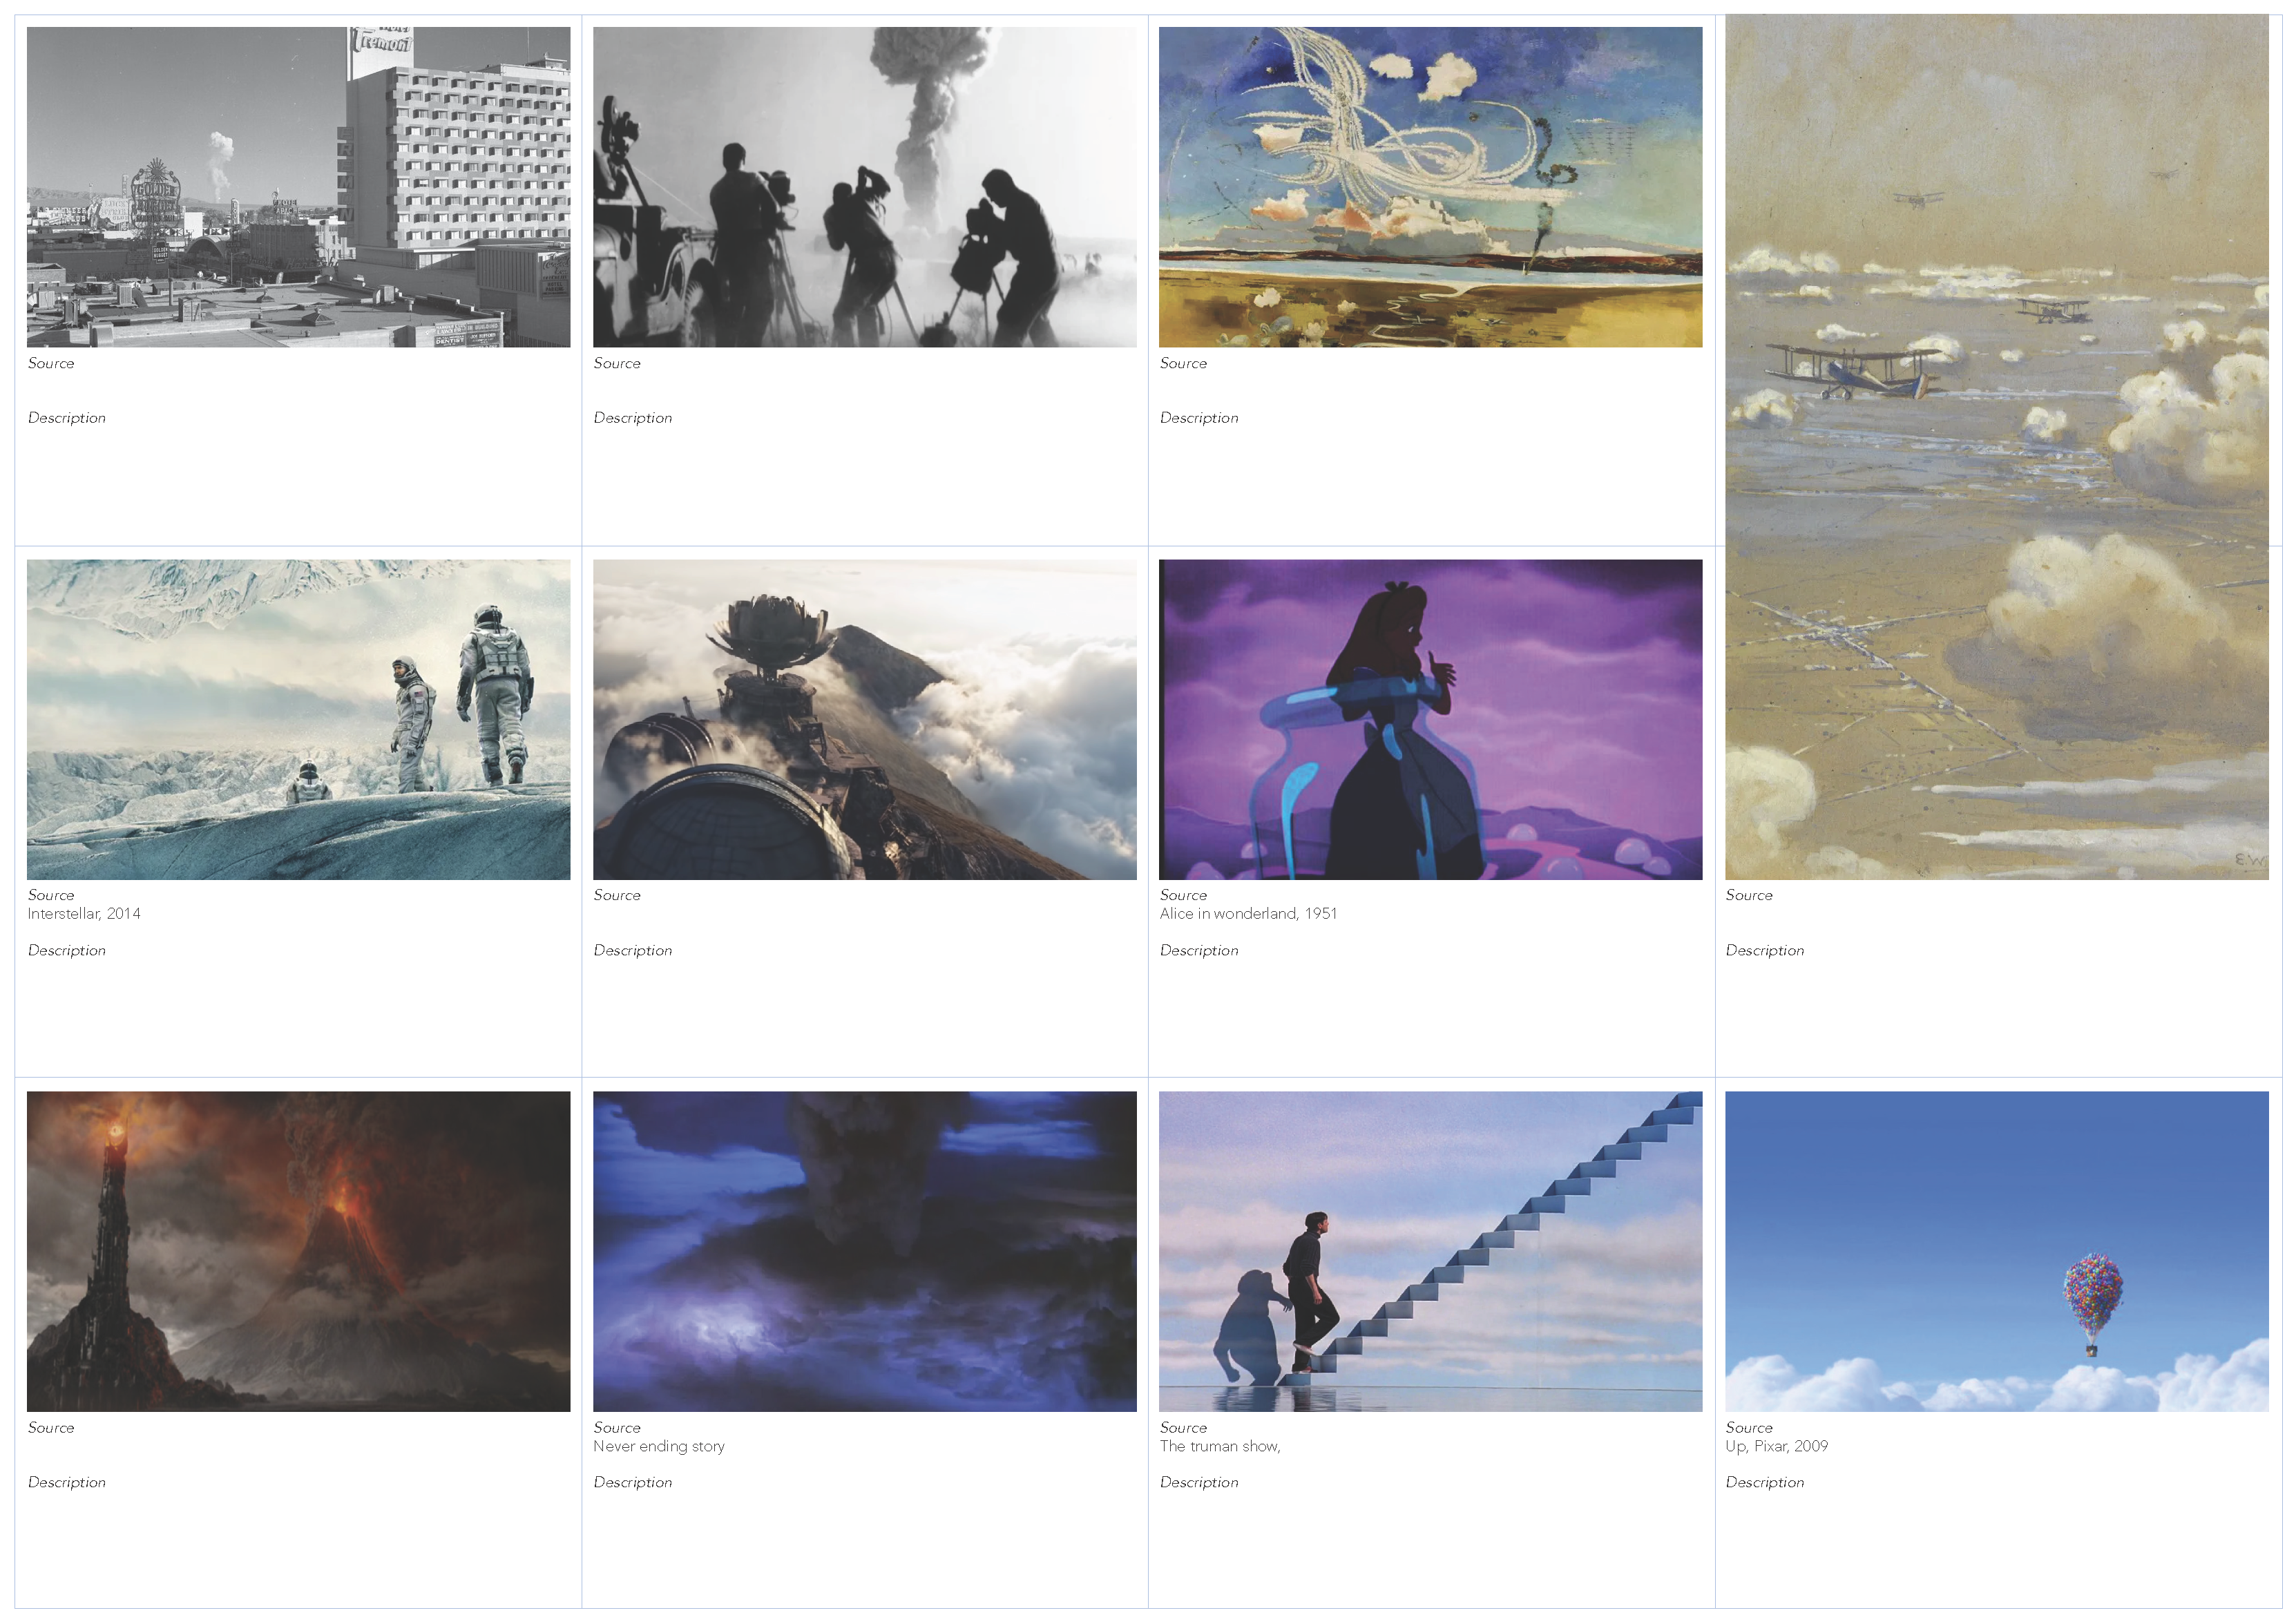The width and height of the screenshot is (2296, 1624).
Task: Click the dark blue storm clouds image
Action: tap(864, 1251)
